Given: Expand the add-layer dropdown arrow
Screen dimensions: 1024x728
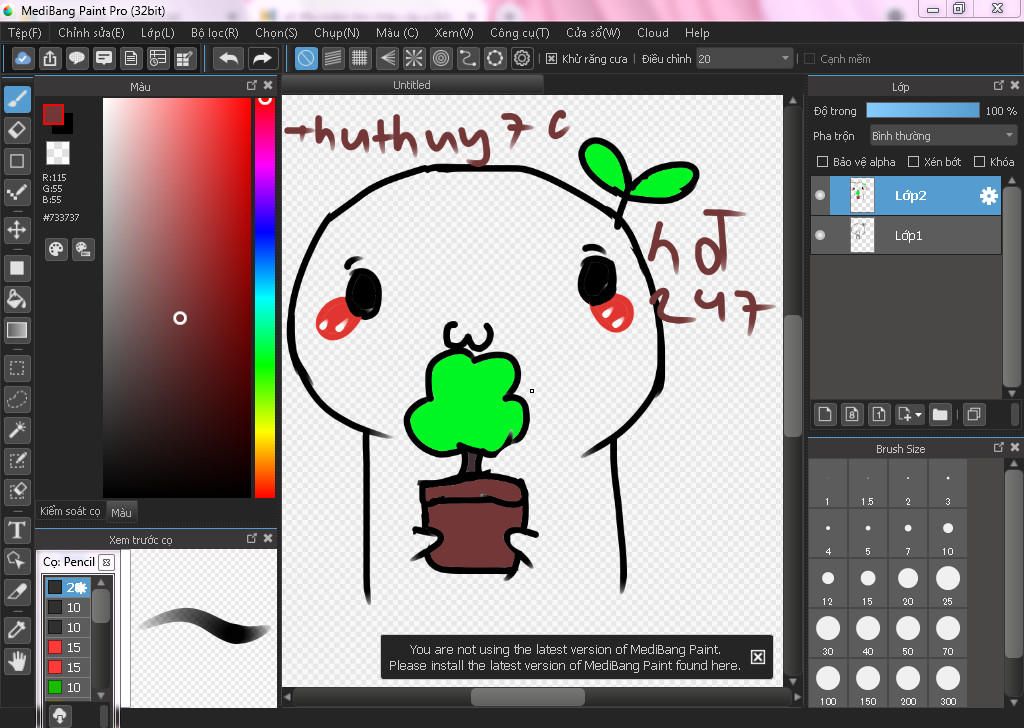Looking at the screenshot, I should (x=919, y=415).
